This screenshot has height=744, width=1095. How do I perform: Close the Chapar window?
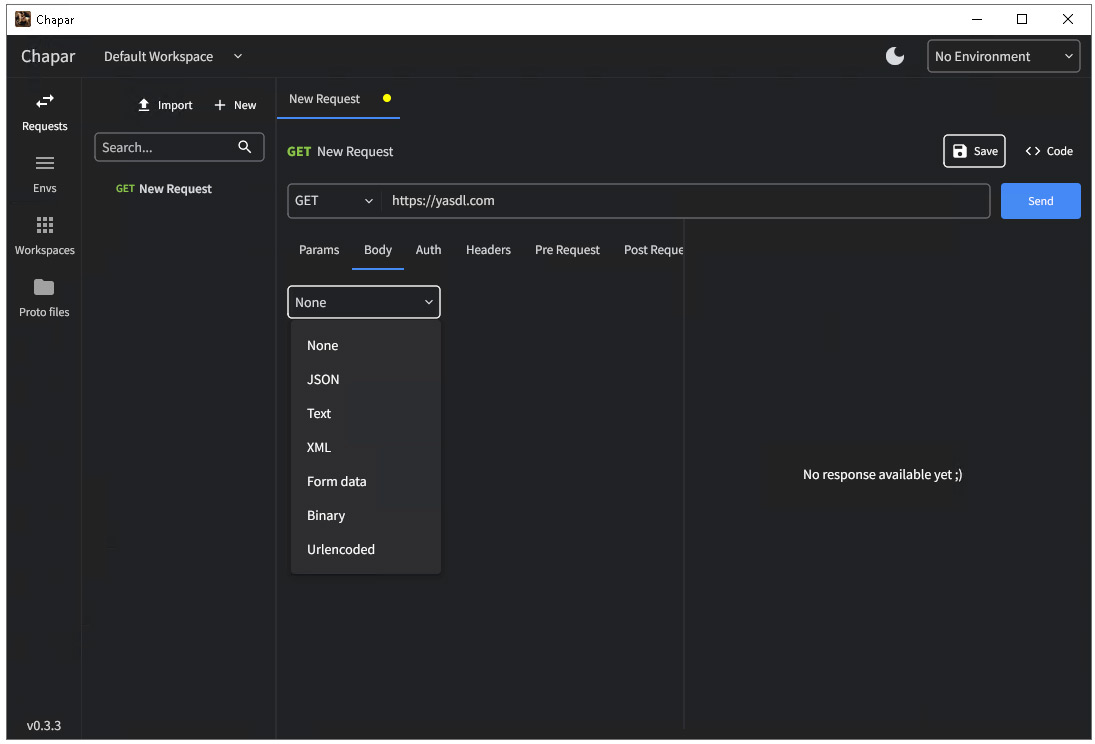1068,20
